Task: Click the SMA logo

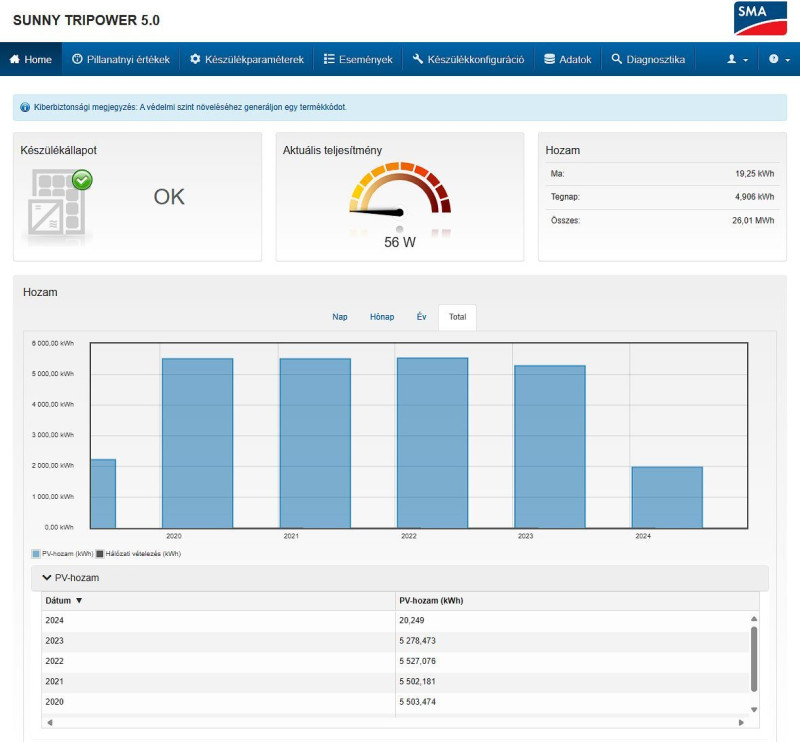Action: click(x=760, y=18)
